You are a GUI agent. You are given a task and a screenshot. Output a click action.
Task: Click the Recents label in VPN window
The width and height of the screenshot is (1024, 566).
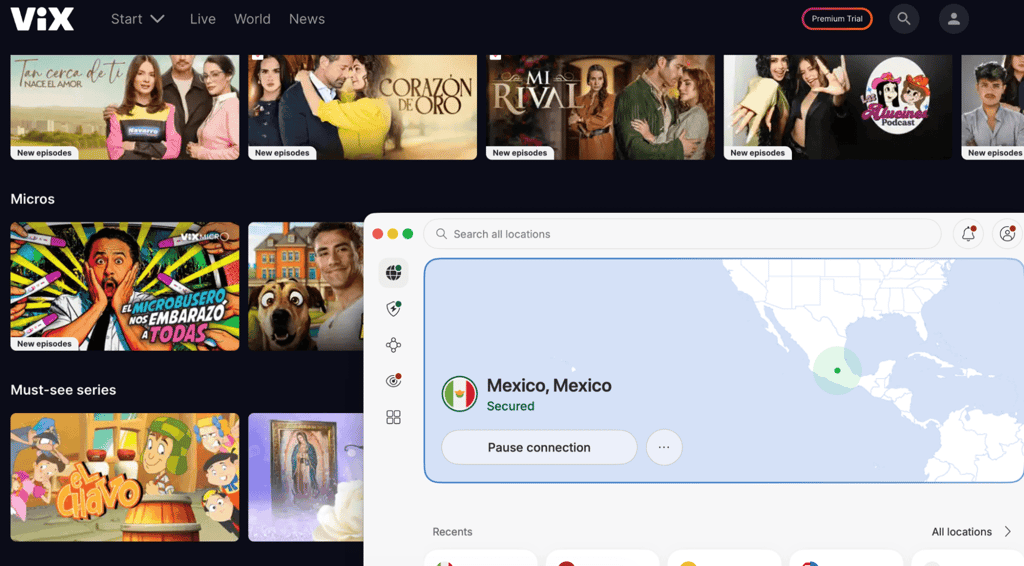[x=452, y=531]
